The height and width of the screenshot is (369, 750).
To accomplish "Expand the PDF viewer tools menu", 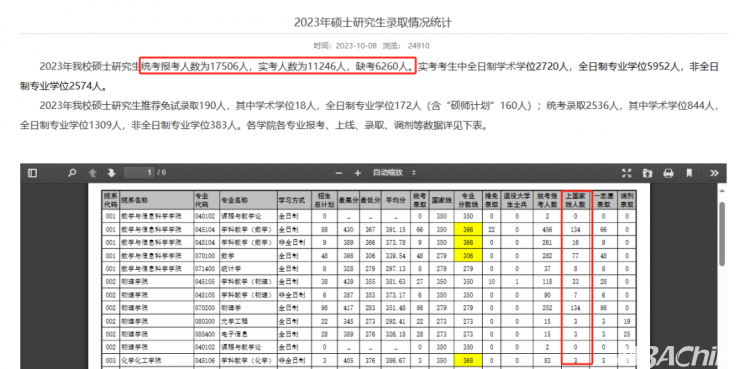I will 714,173.
